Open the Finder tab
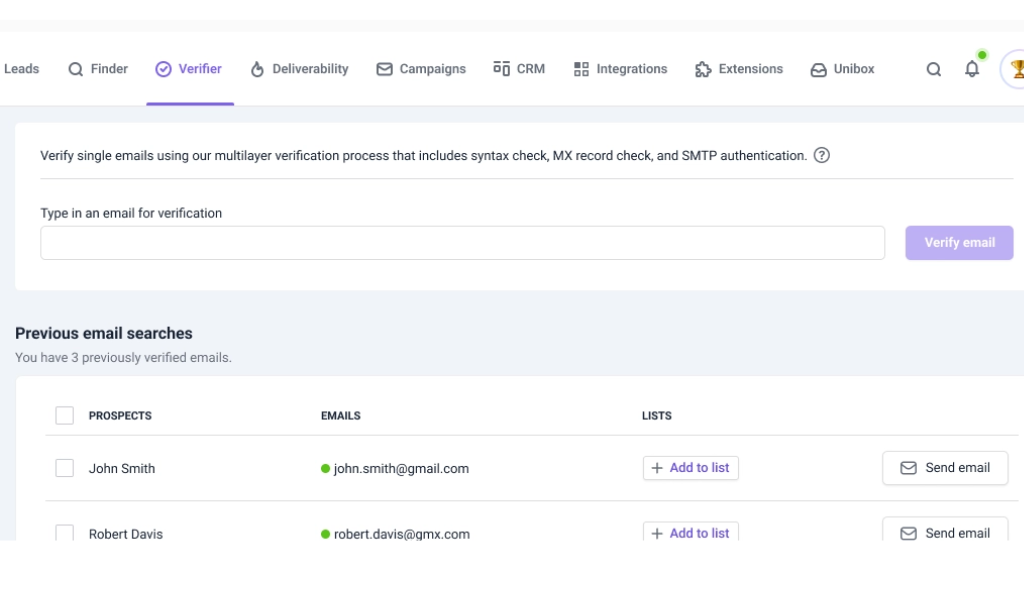The width and height of the screenshot is (1024, 597). pyautogui.click(x=98, y=69)
